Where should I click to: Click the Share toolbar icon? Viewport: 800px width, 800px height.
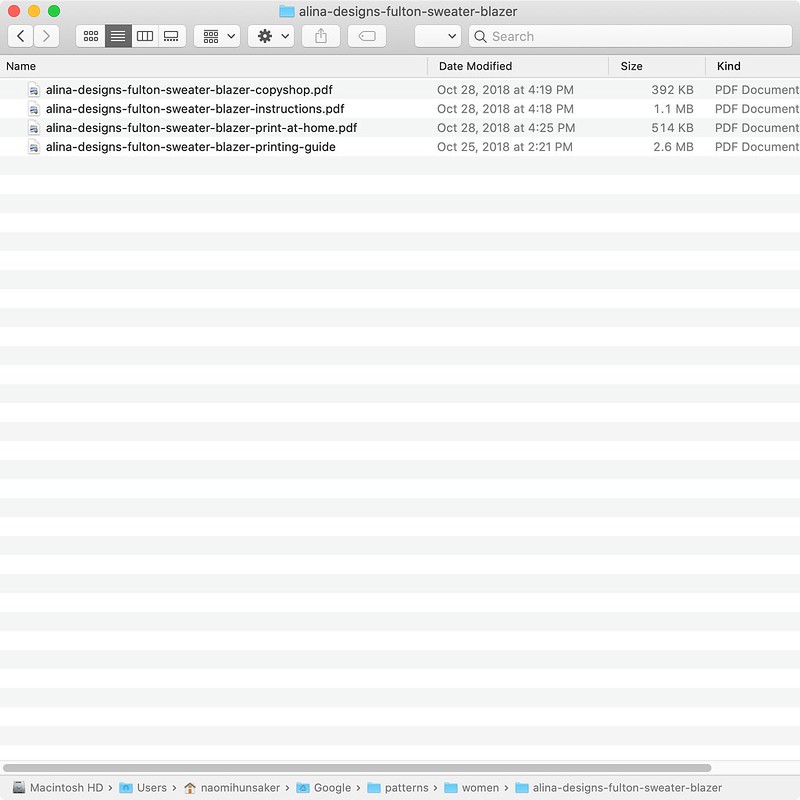point(321,36)
